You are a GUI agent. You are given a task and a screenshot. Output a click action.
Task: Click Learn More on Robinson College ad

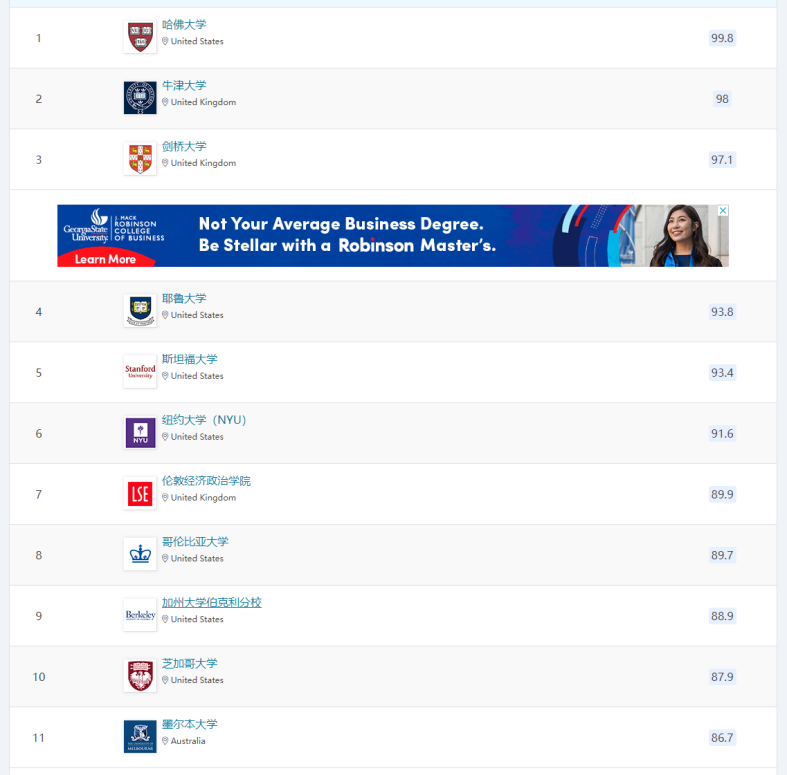tap(105, 259)
